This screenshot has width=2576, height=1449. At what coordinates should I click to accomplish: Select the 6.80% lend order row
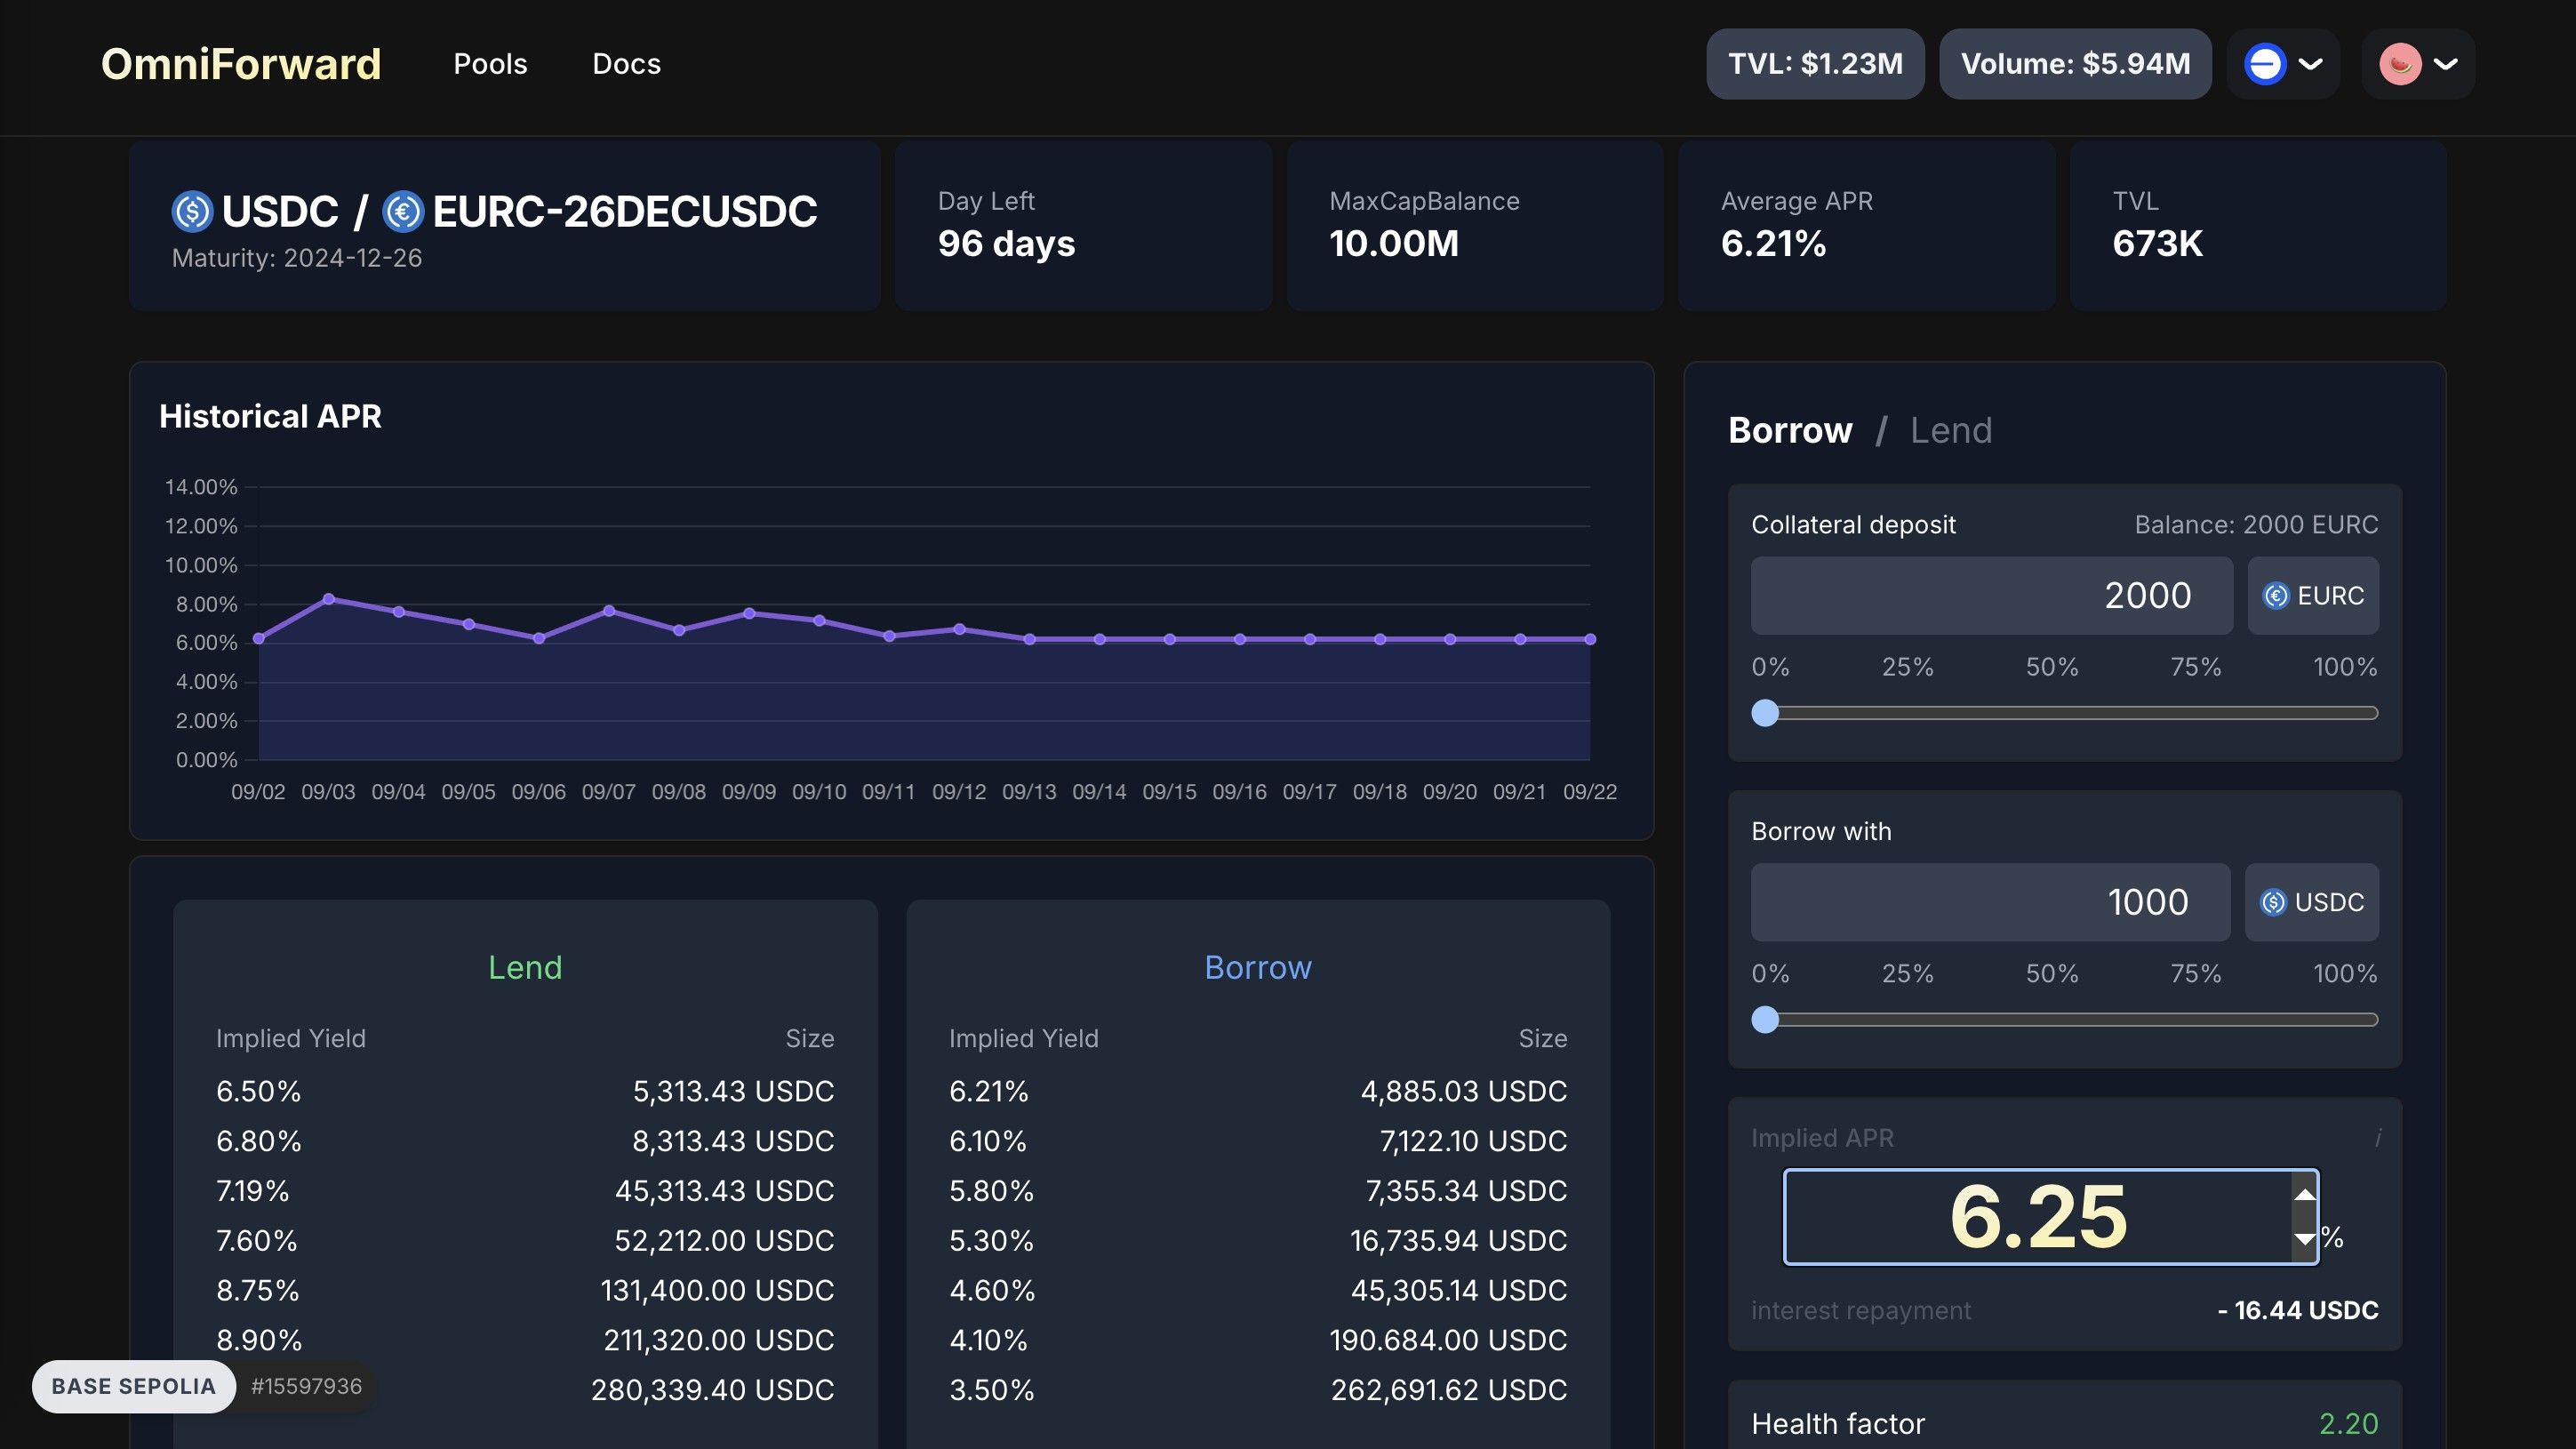tap(525, 1141)
